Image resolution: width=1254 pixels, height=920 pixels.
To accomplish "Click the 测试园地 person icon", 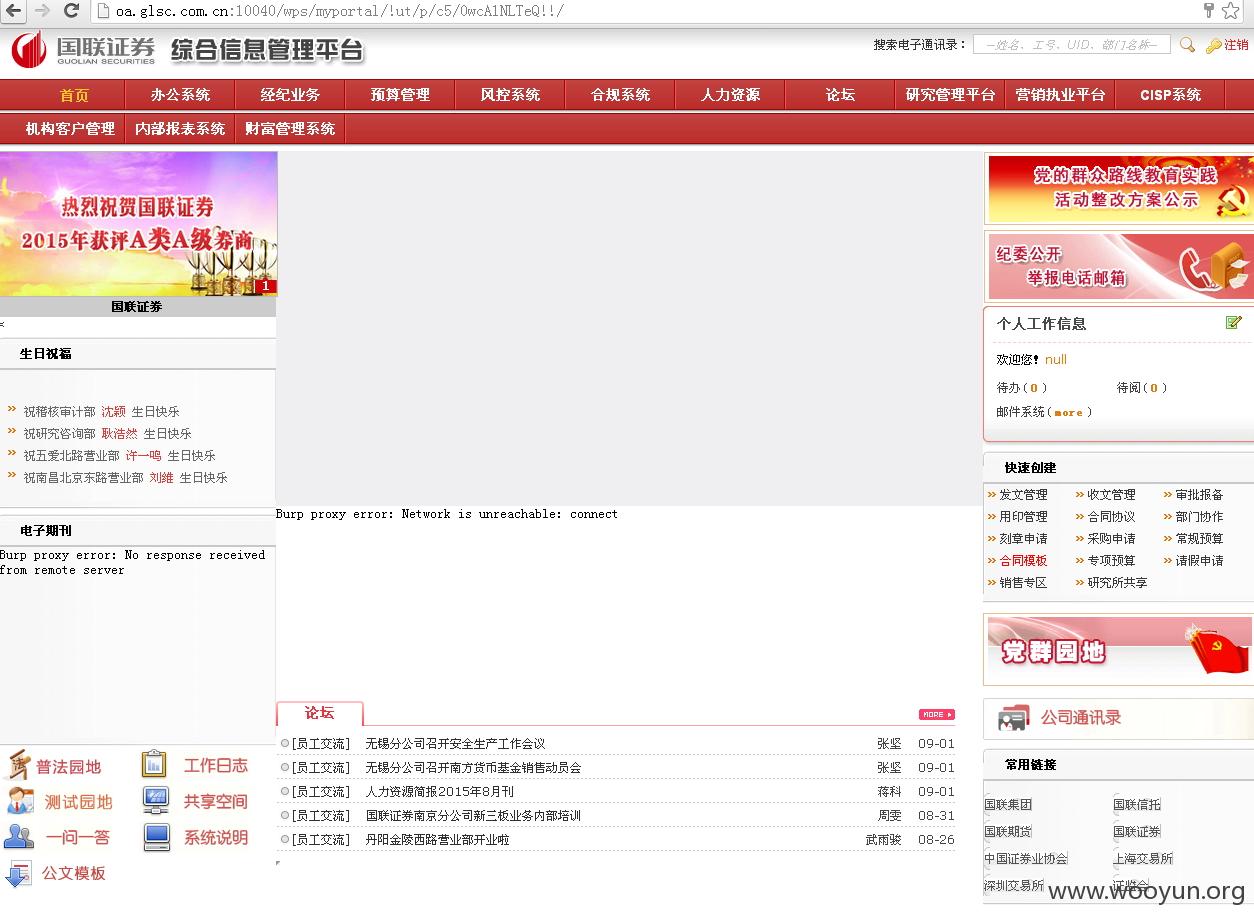I will coord(20,802).
